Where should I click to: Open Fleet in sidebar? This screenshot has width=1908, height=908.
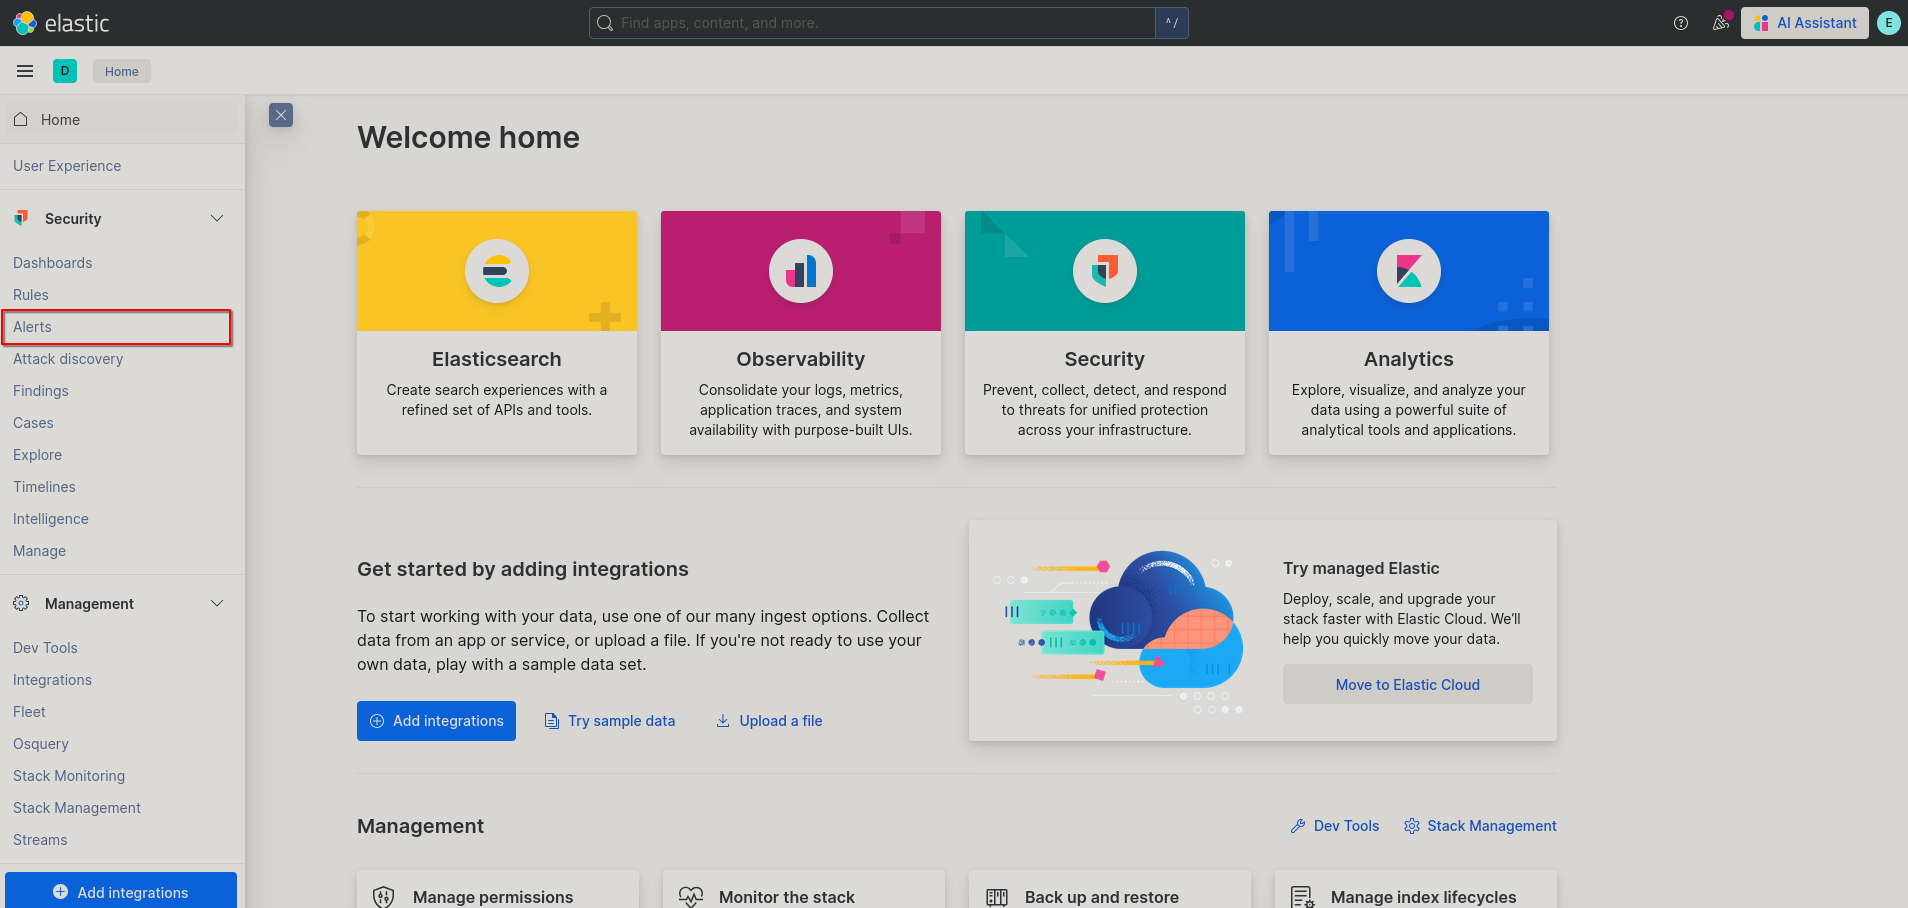click(29, 712)
